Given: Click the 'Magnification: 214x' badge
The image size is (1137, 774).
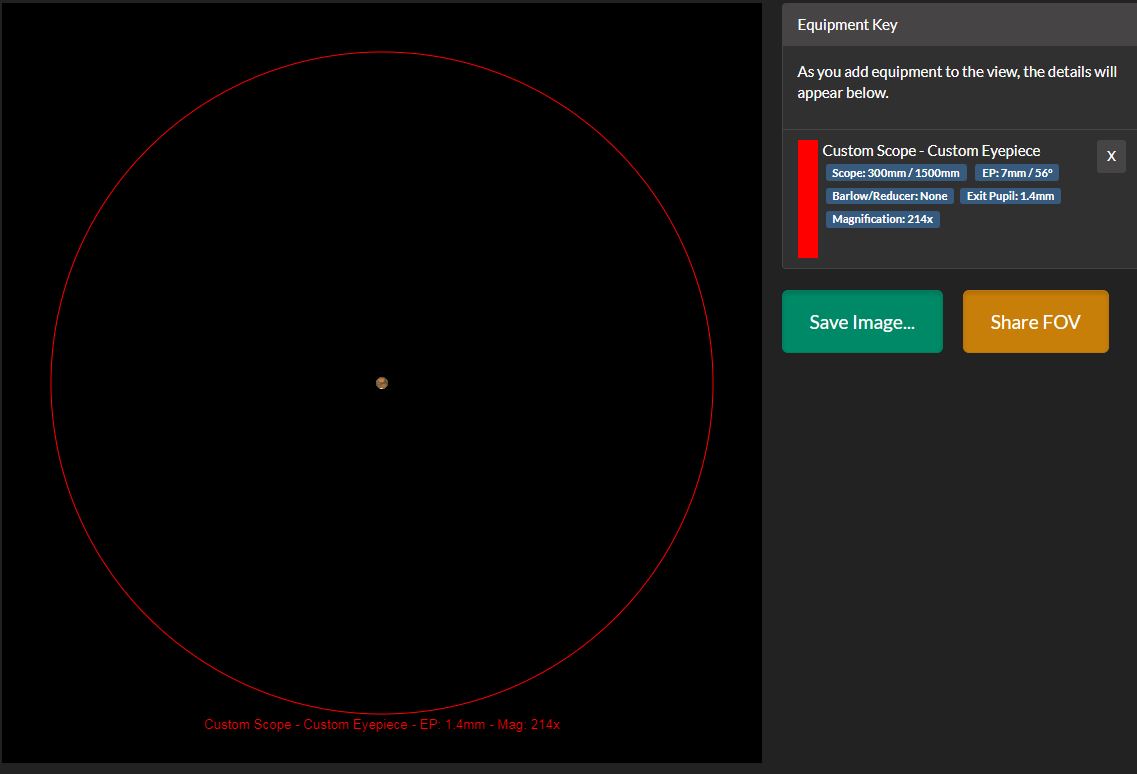Looking at the screenshot, I should 882,219.
